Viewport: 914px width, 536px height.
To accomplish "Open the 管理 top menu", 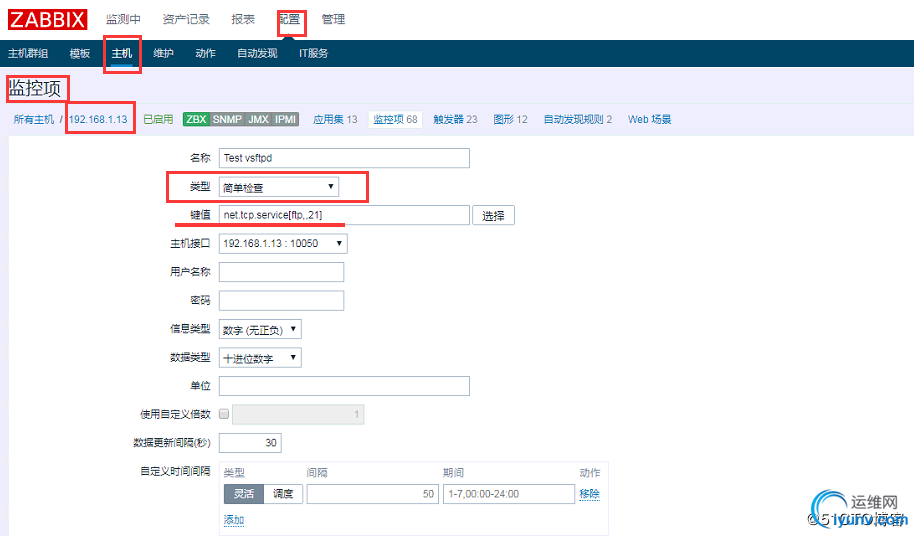I will pyautogui.click(x=333, y=19).
